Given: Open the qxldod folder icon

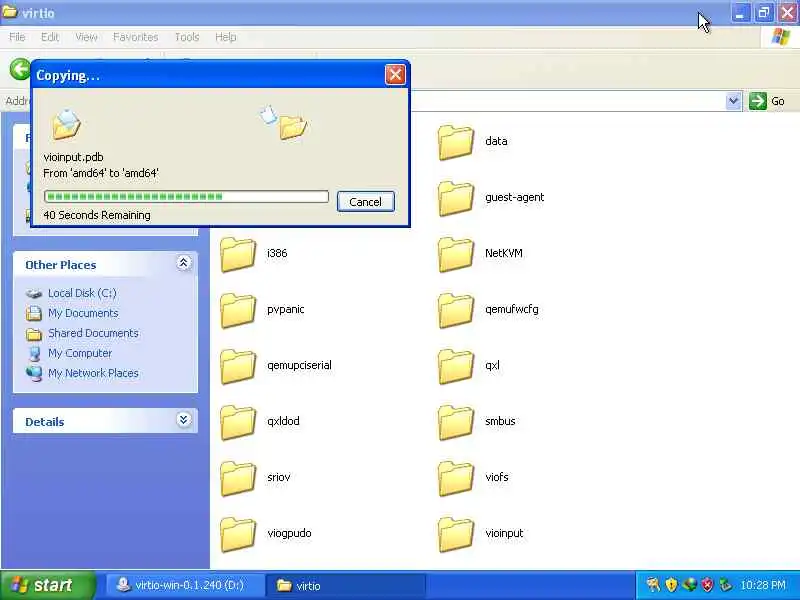Looking at the screenshot, I should 238,422.
